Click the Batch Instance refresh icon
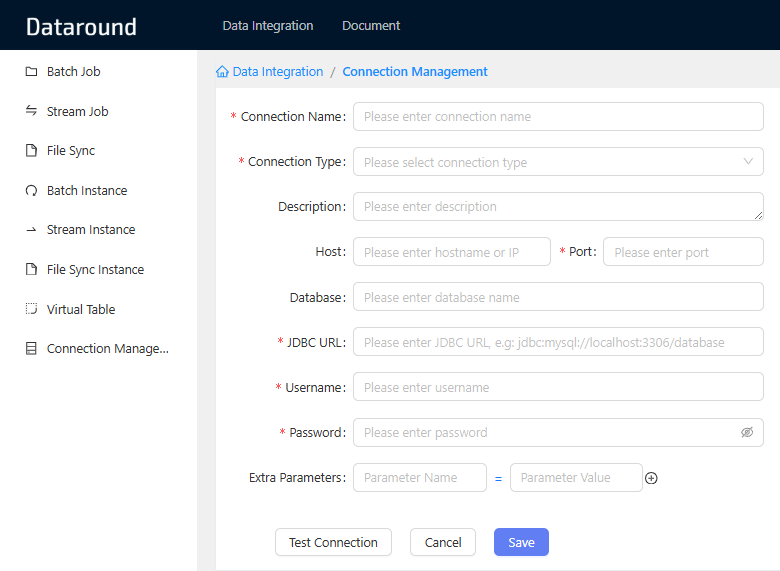The width and height of the screenshot is (780, 571). click(31, 190)
